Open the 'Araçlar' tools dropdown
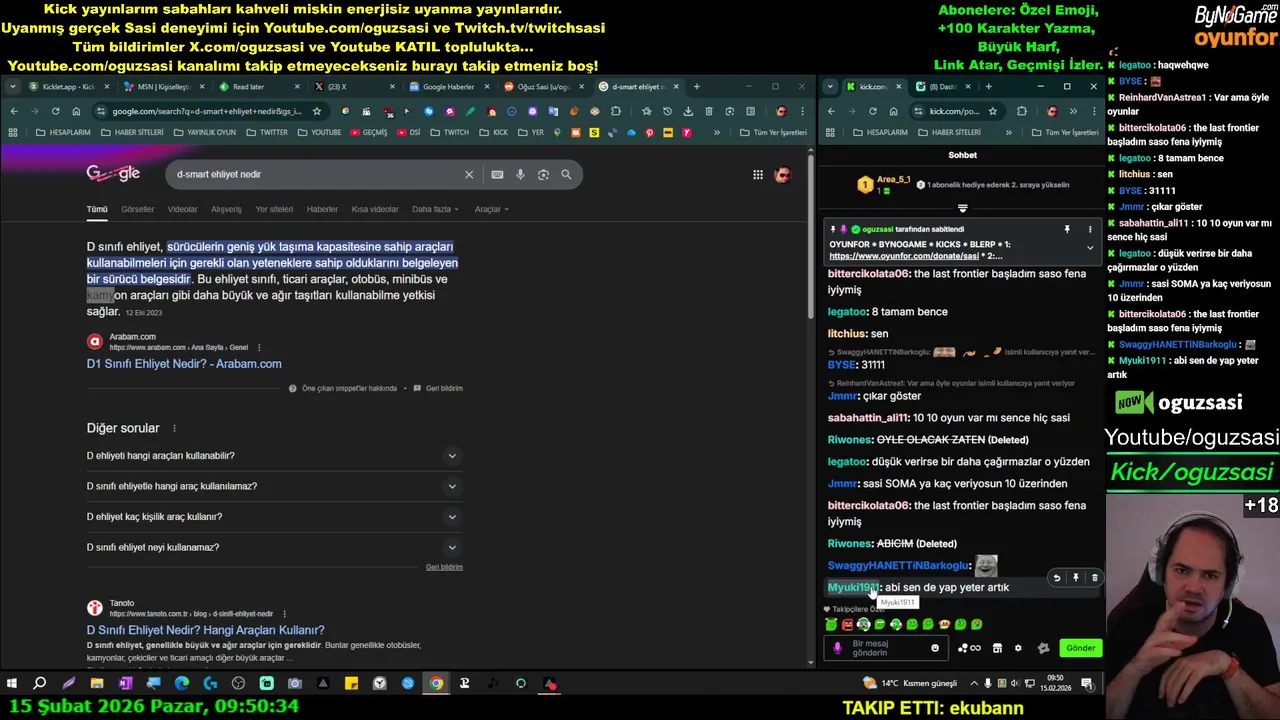The image size is (1280, 720). [x=491, y=209]
